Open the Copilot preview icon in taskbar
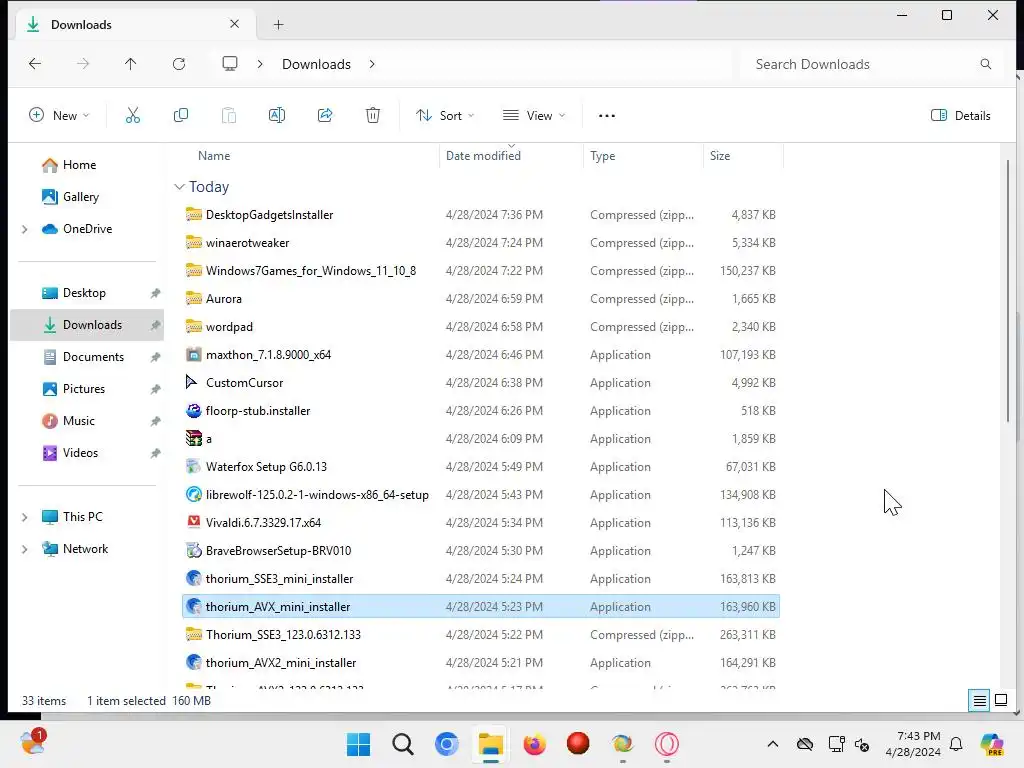The height and width of the screenshot is (768, 1024). [992, 744]
